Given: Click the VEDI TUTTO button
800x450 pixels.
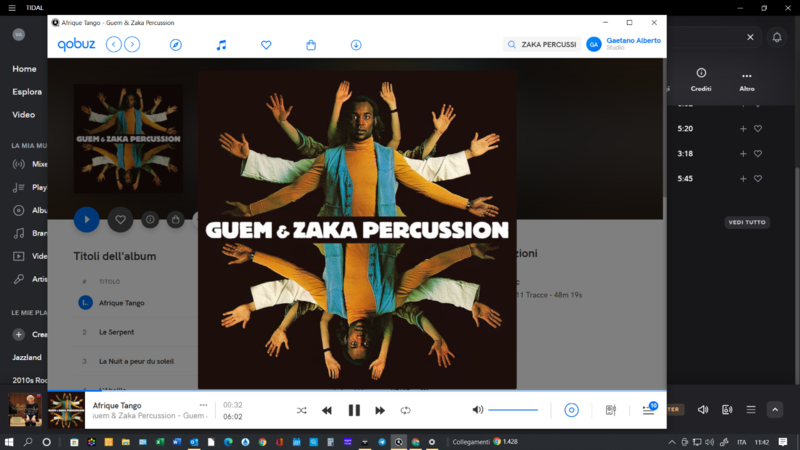Looking at the screenshot, I should [747, 222].
